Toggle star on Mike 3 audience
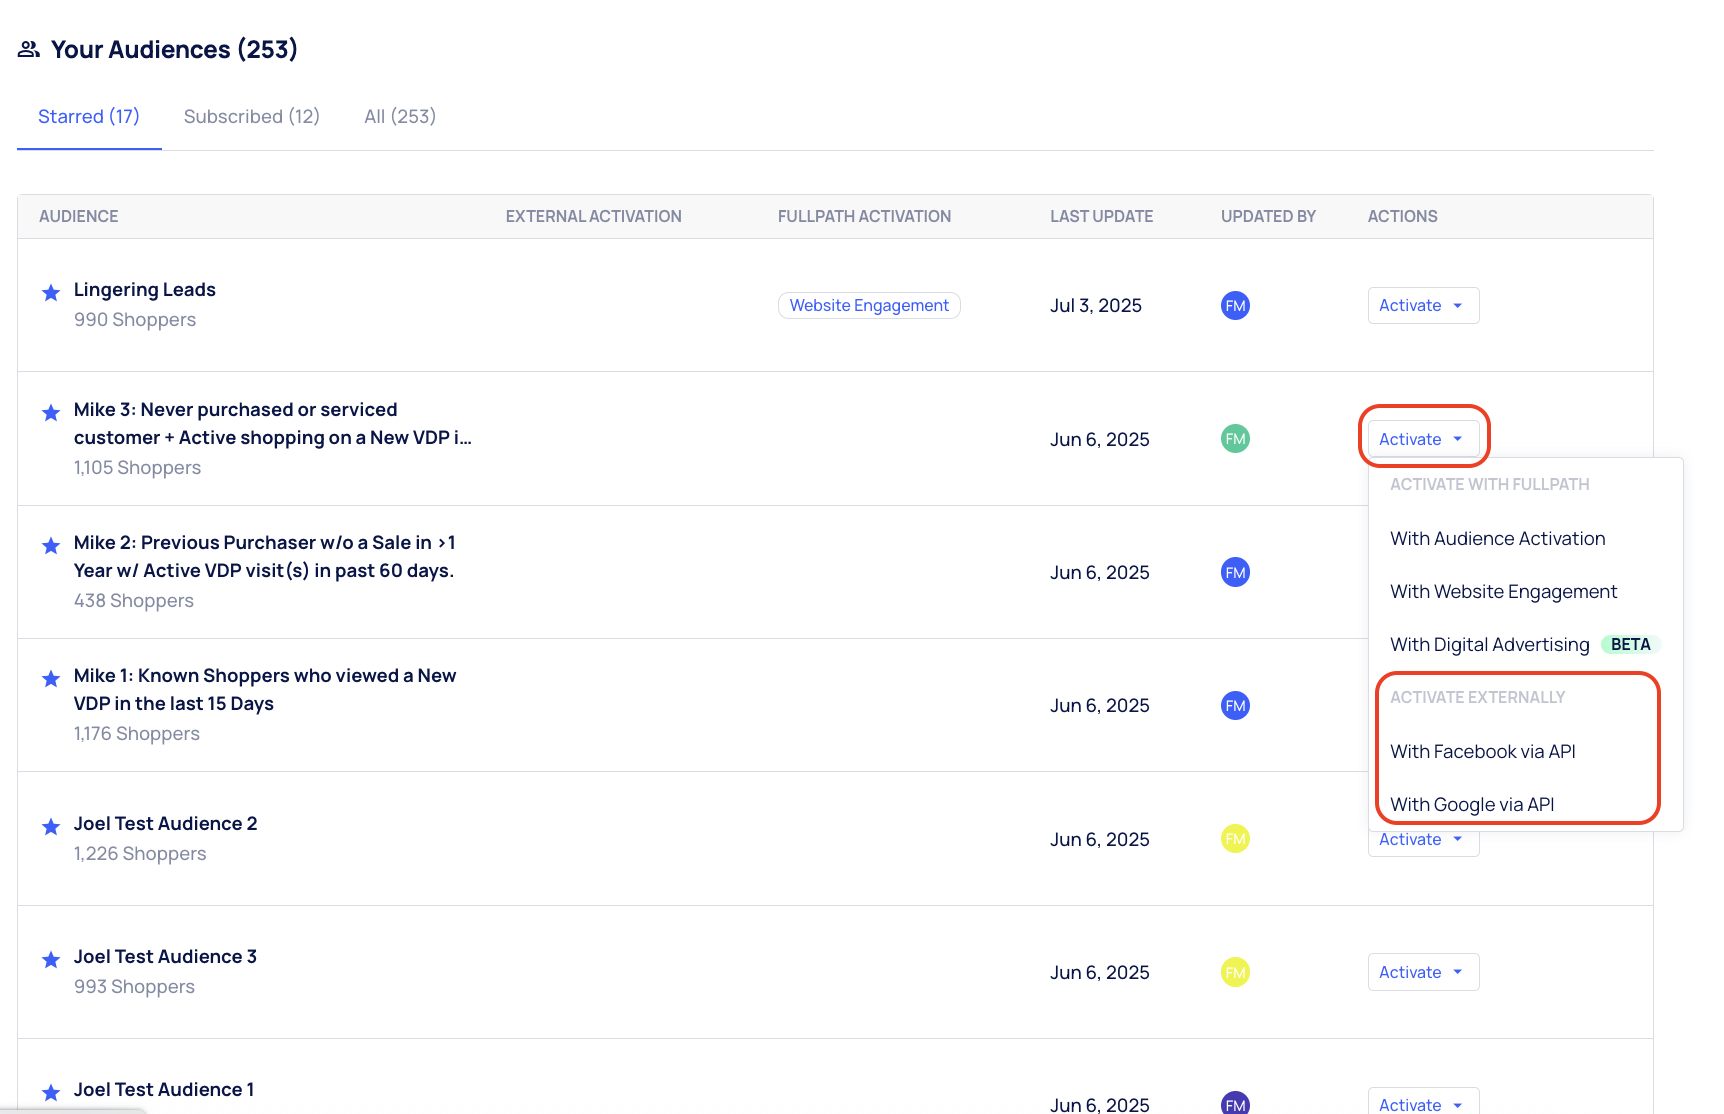 pyautogui.click(x=51, y=413)
